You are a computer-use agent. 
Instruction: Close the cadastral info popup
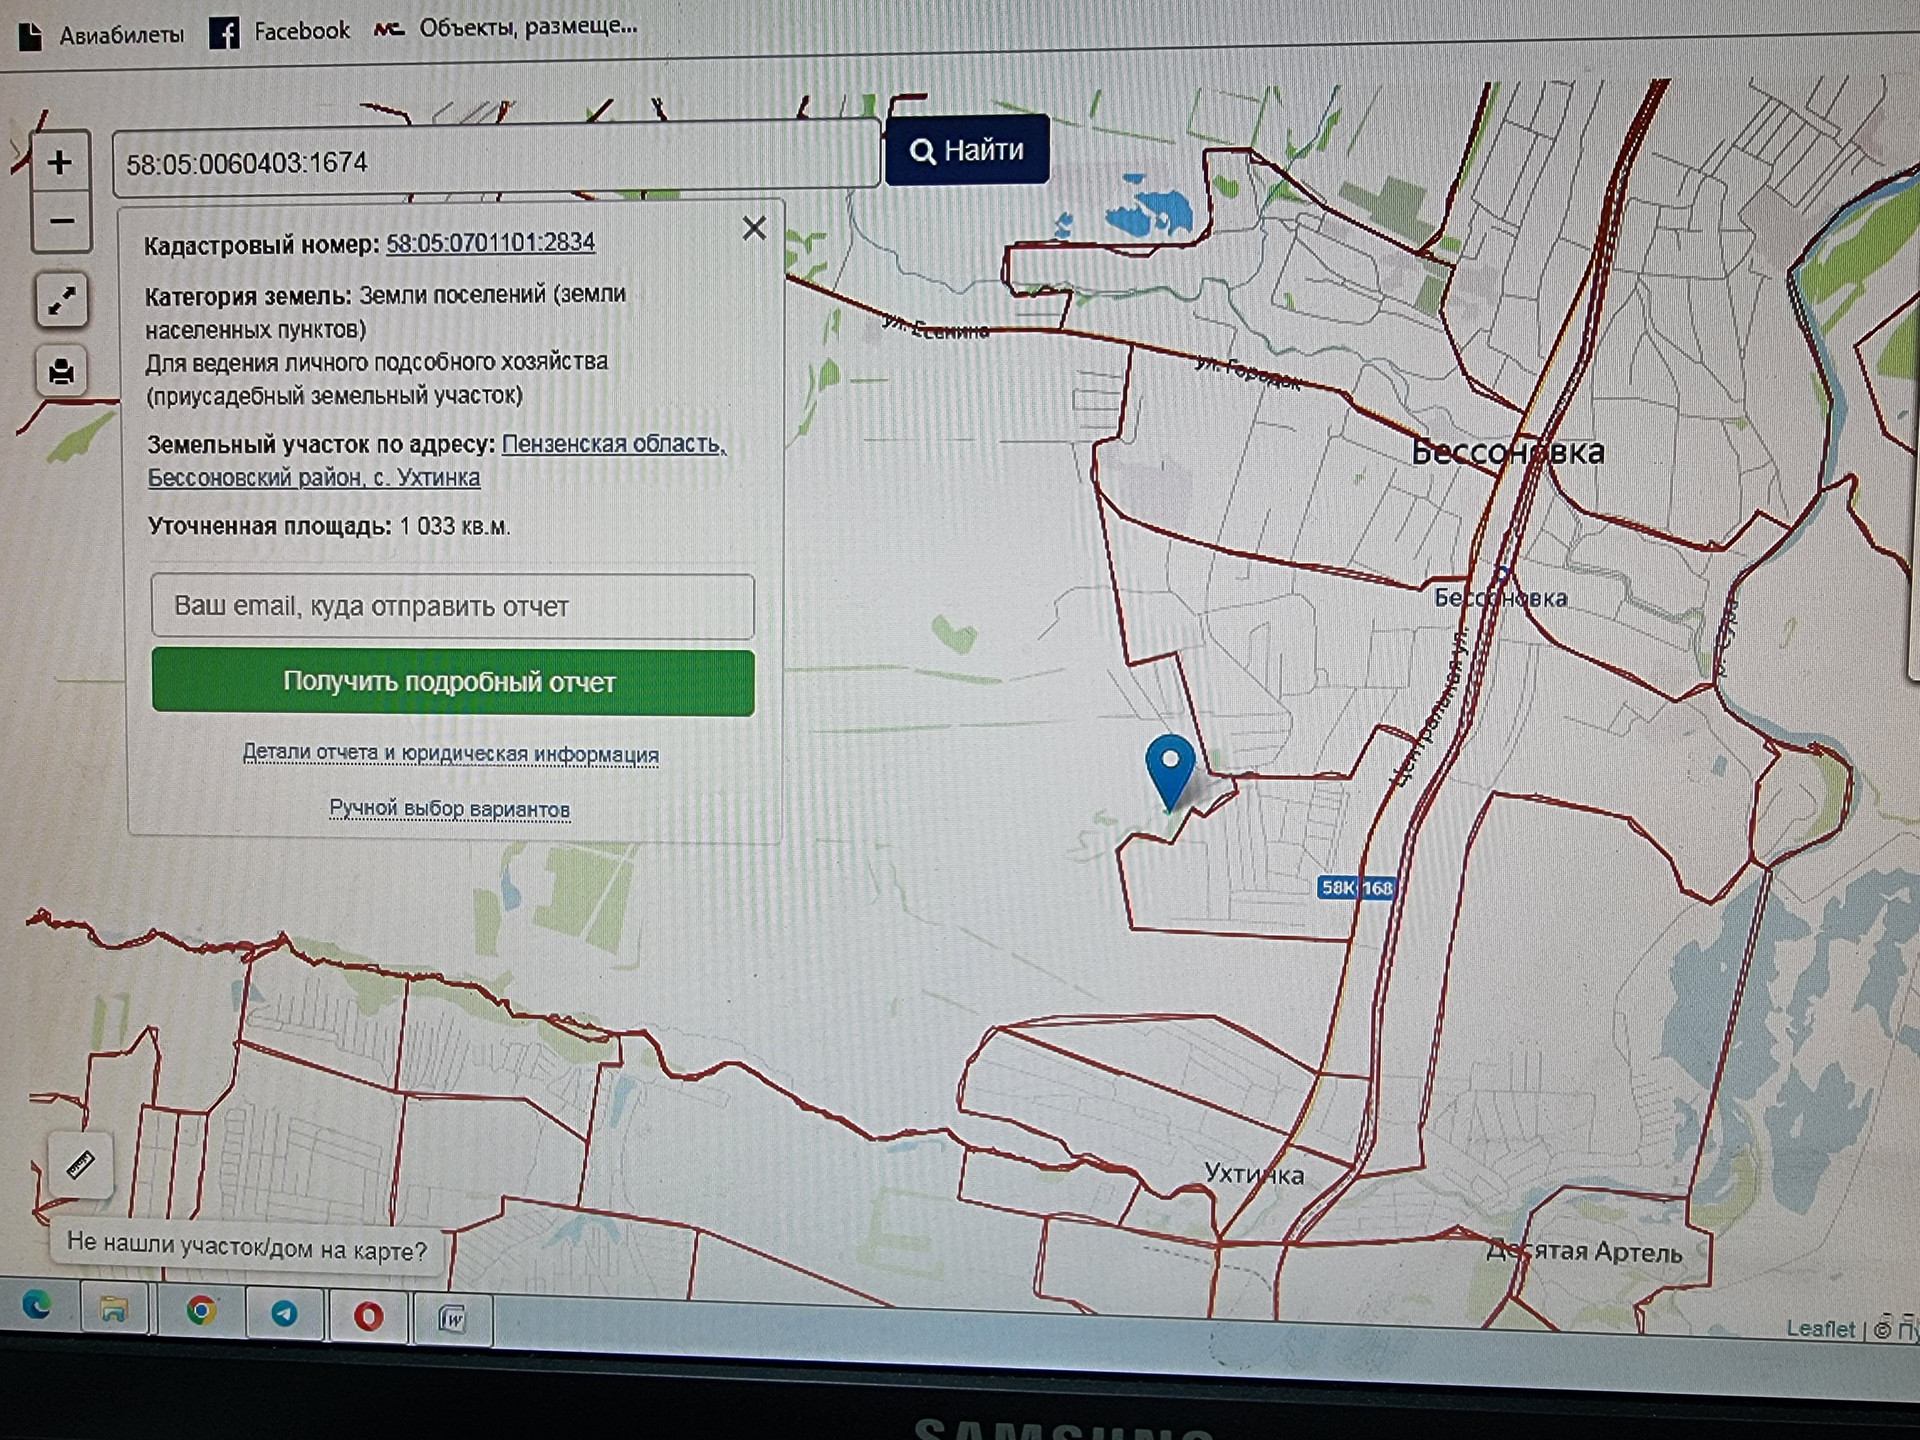click(x=754, y=229)
